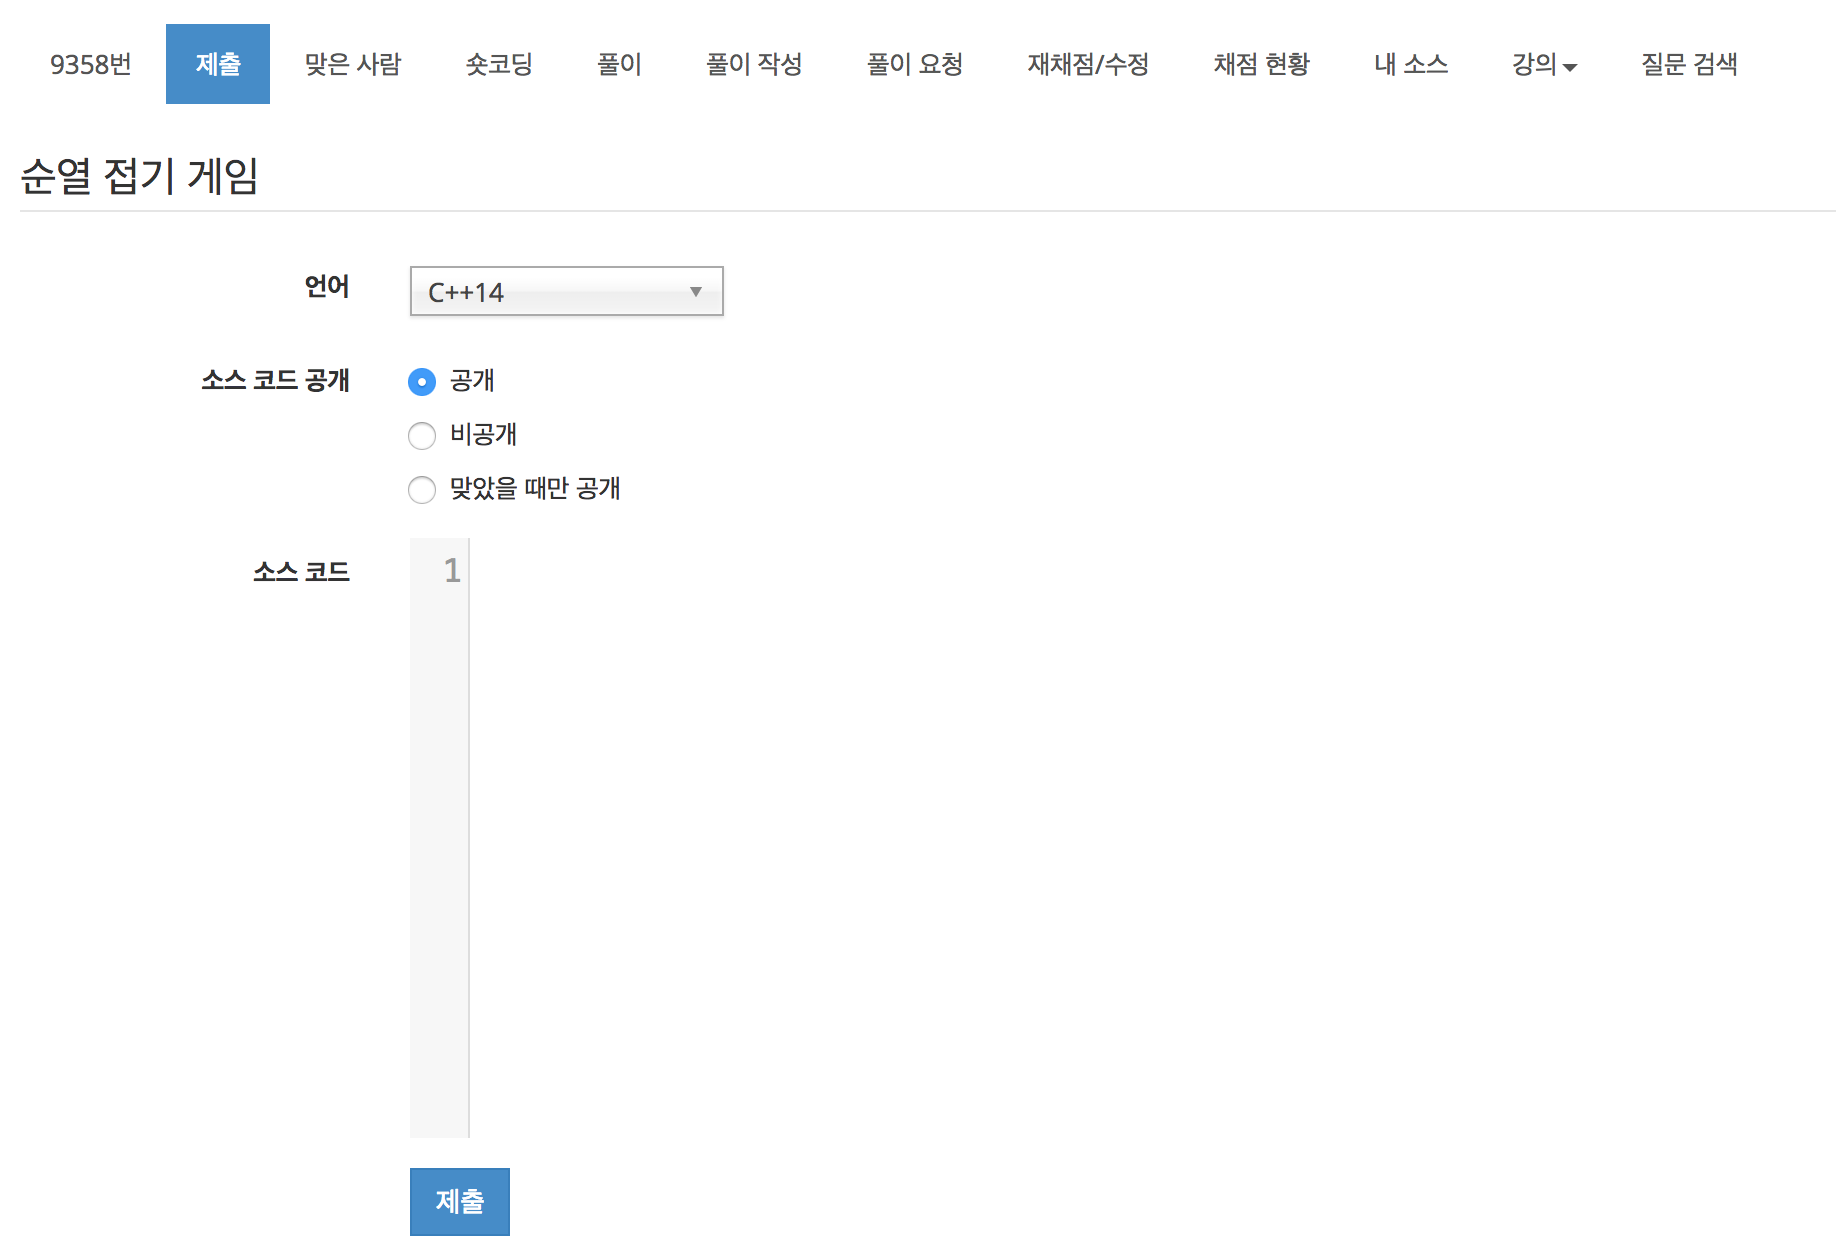Open the 풀이 요청 tab
Viewport: 1836px width, 1260px height.
pyautogui.click(x=915, y=64)
